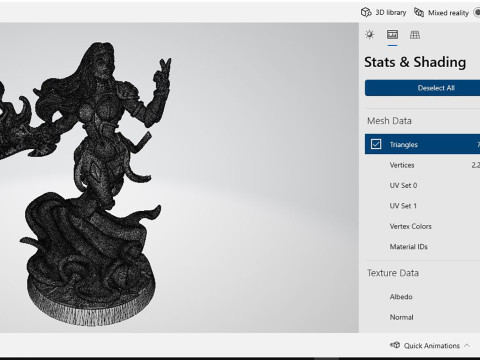Open the Grid & Views tab
Viewport: 480px width, 360px height.
[415, 34]
